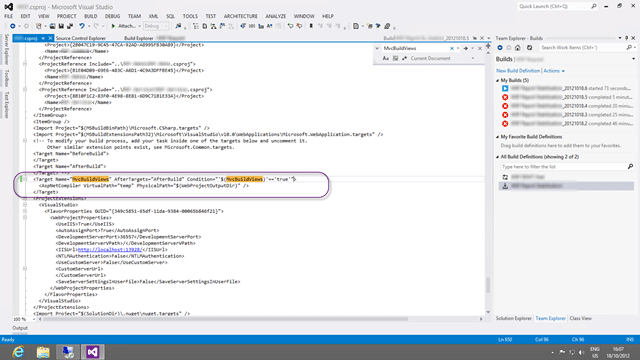Click the highlighted build definition download icon
Viewport: 640px width, 360px height.
point(505,186)
